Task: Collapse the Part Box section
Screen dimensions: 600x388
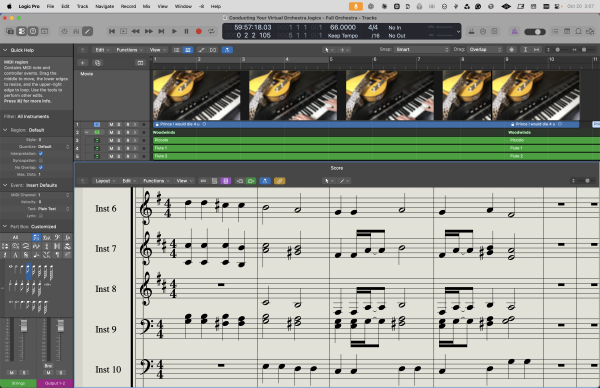Action: coord(5,227)
